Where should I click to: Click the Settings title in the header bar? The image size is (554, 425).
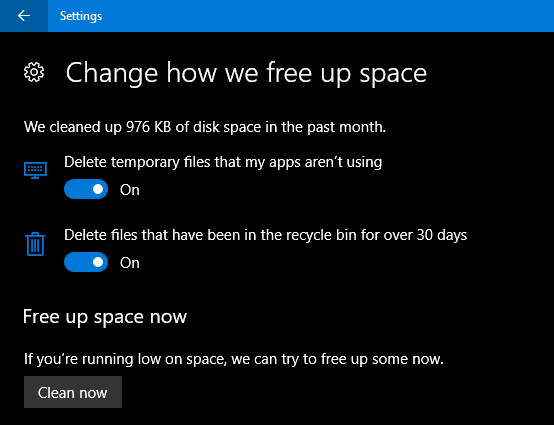(81, 16)
